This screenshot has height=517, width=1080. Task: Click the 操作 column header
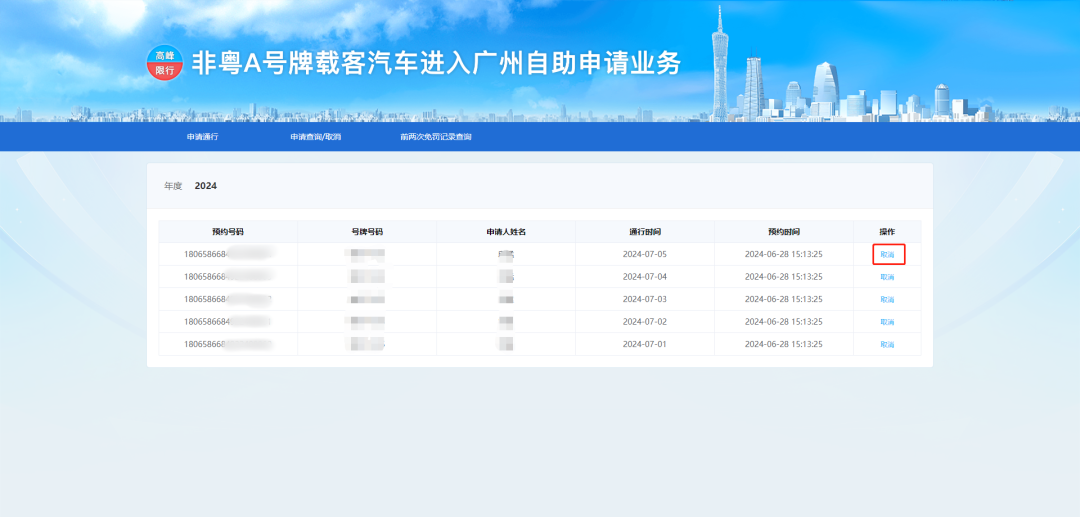(887, 232)
